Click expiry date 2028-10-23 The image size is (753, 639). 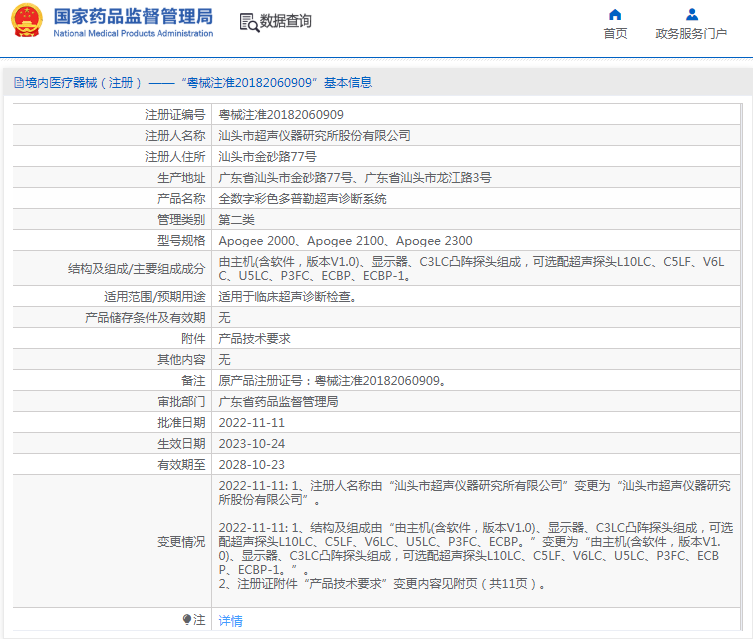tap(252, 465)
